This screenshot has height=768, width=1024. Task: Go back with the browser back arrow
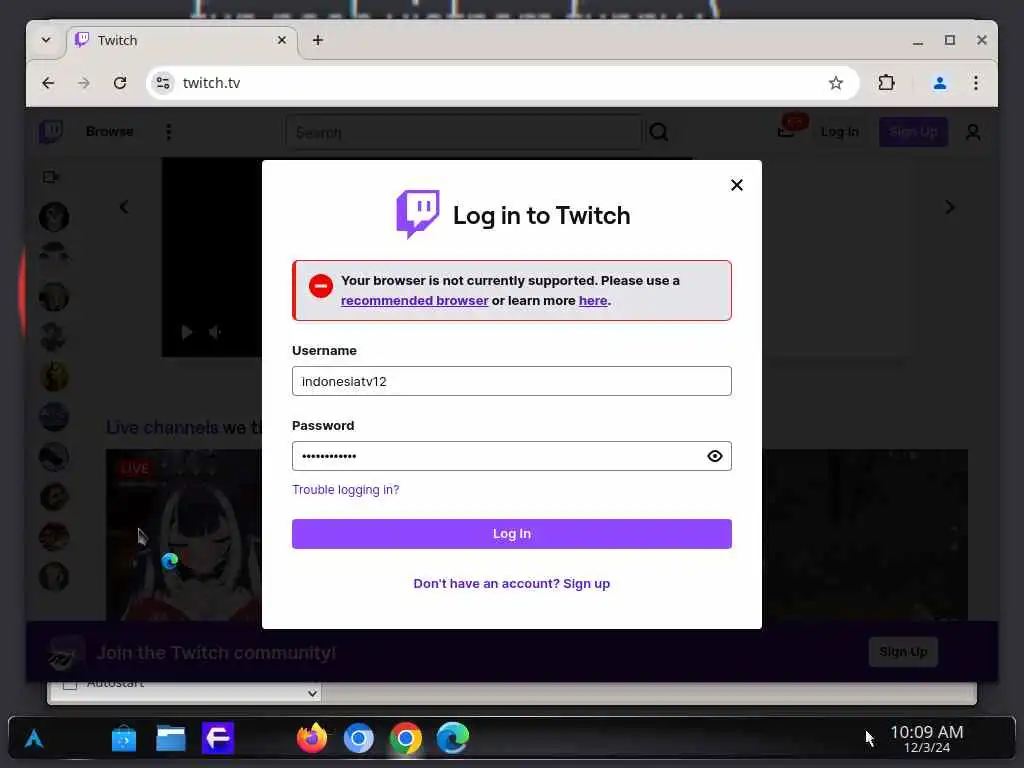48,83
